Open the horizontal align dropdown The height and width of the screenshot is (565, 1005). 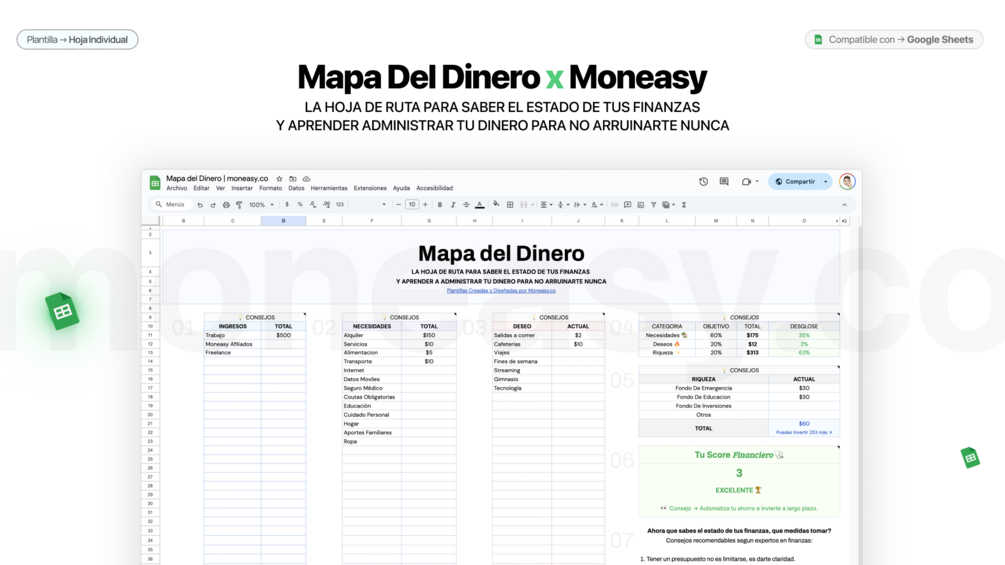click(546, 205)
